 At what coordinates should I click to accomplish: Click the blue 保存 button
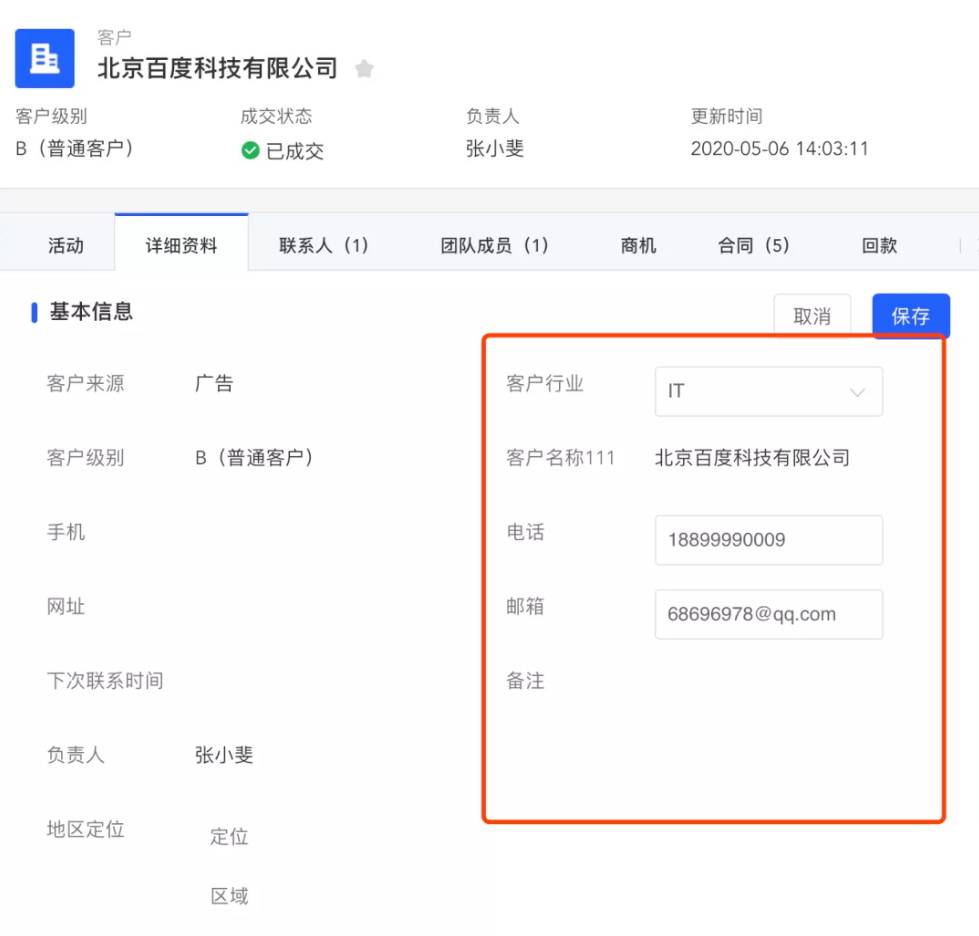[911, 315]
